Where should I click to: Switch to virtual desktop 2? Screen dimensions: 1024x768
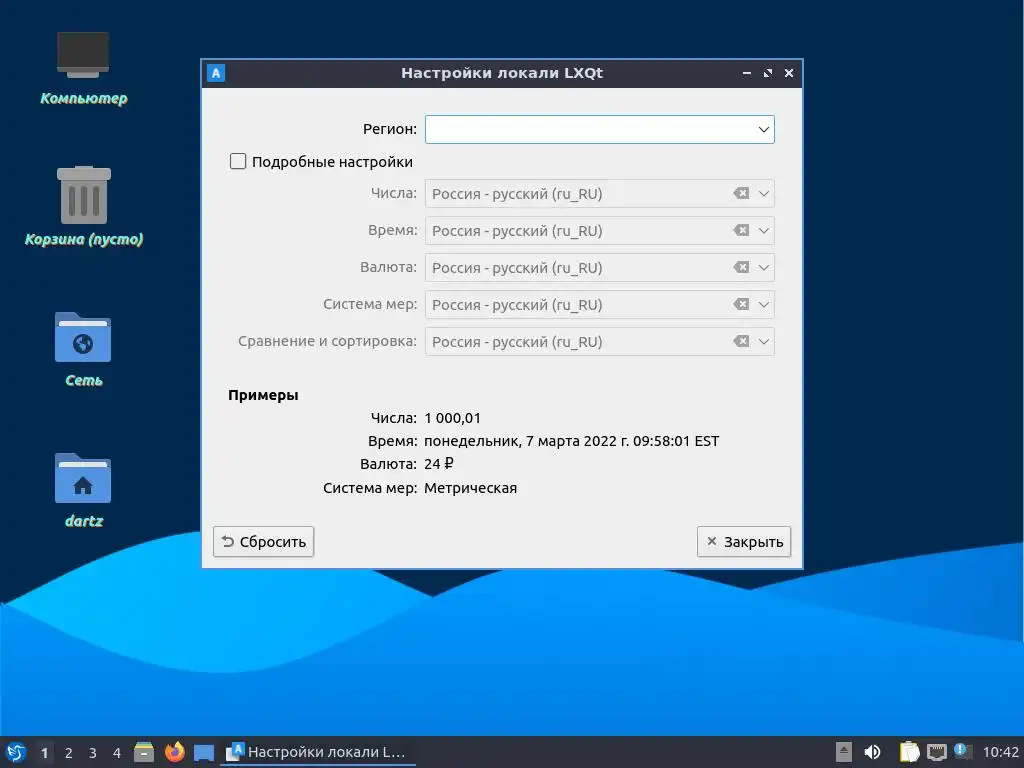coord(69,753)
